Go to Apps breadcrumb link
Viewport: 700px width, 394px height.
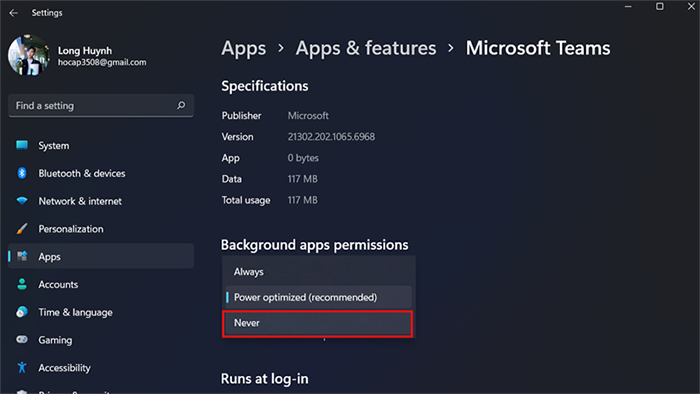(x=244, y=48)
